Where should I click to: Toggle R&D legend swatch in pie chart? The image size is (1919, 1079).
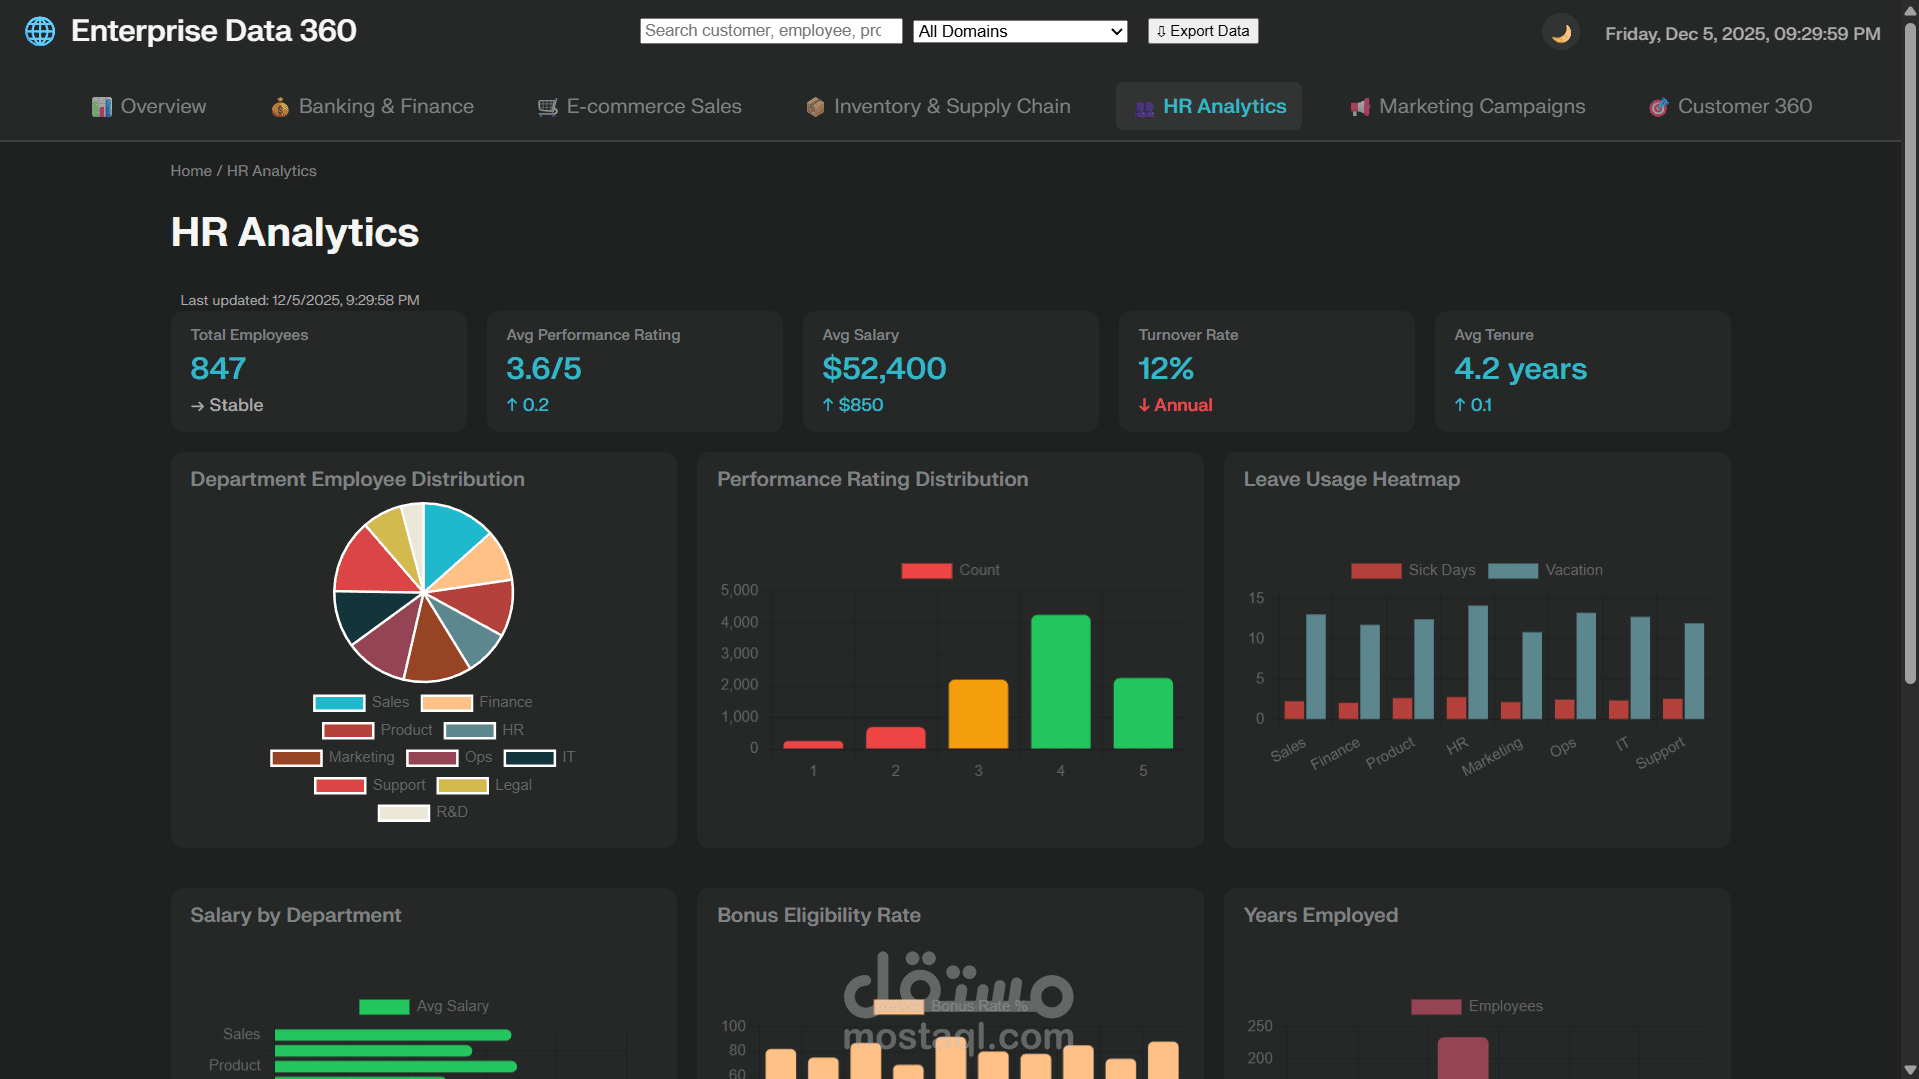[404, 812]
